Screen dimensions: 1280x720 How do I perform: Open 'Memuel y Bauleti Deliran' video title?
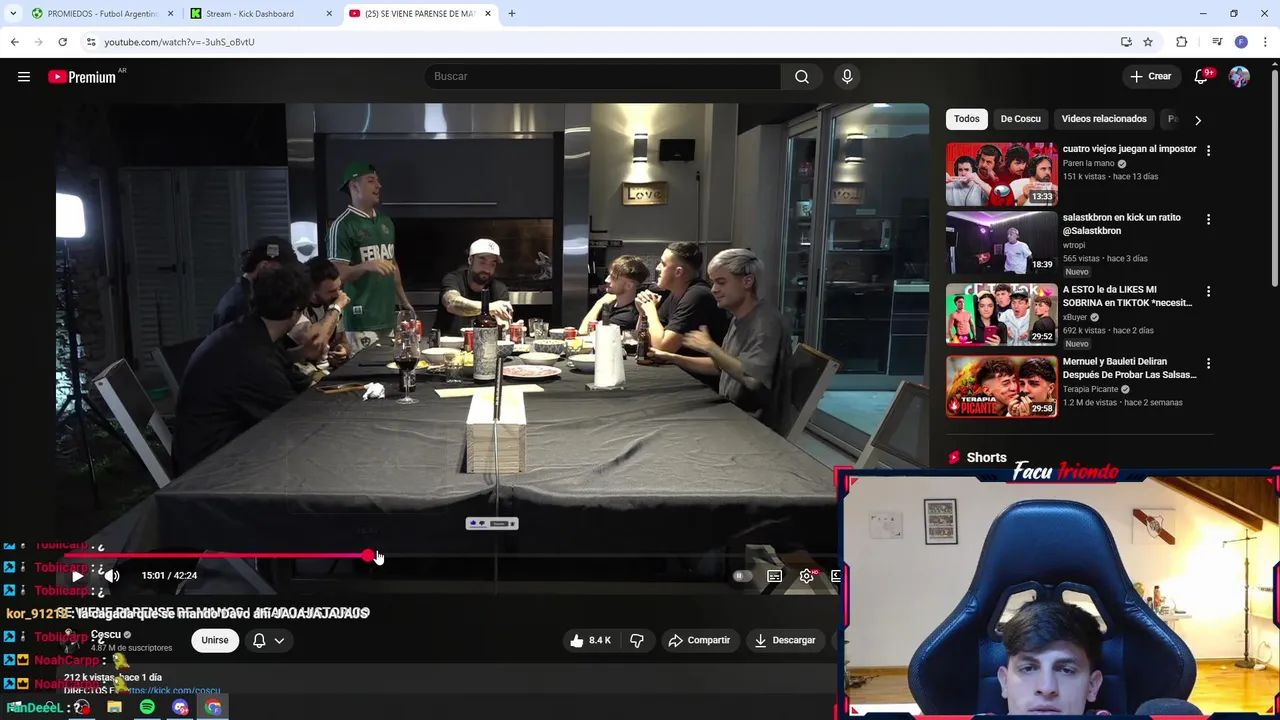[x=1129, y=368]
